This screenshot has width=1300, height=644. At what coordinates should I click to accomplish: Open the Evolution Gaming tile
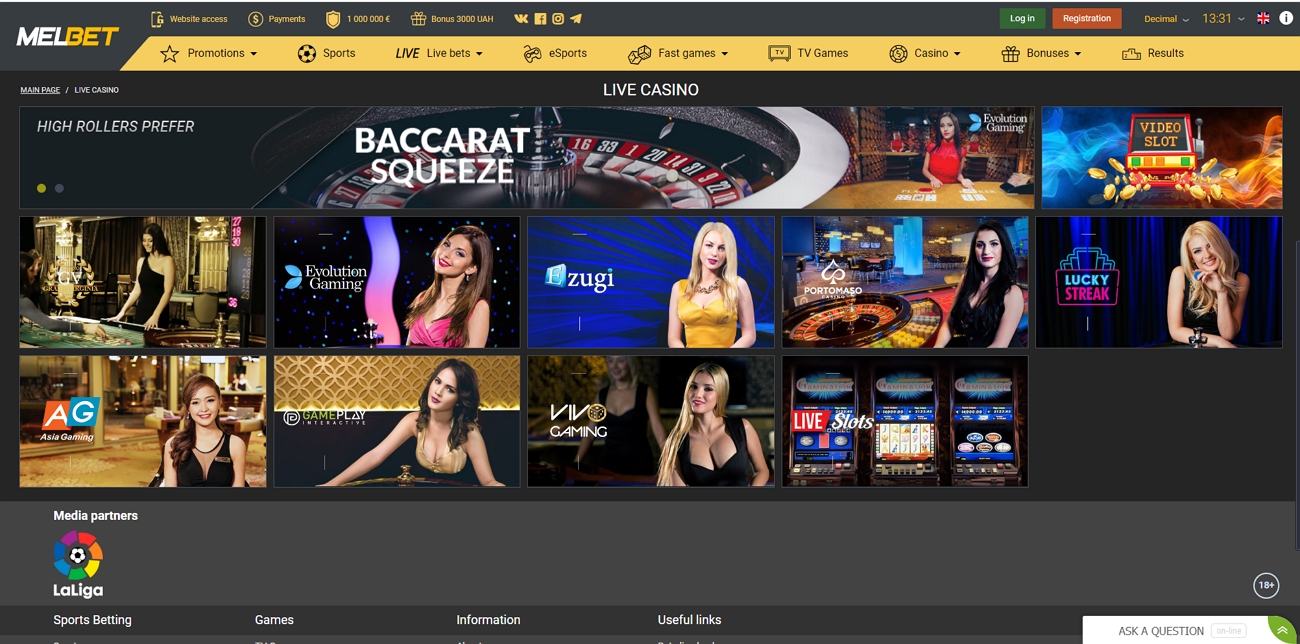(397, 282)
